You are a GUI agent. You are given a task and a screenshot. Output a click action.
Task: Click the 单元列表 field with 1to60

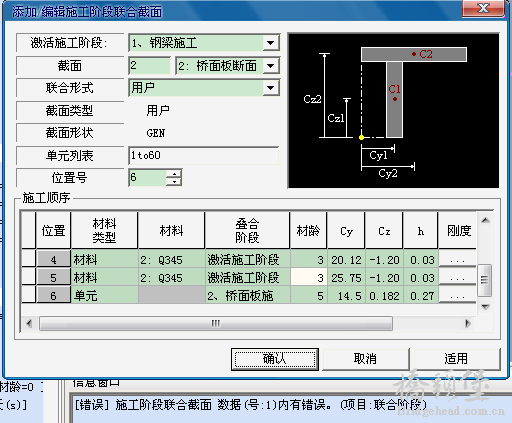pos(203,155)
